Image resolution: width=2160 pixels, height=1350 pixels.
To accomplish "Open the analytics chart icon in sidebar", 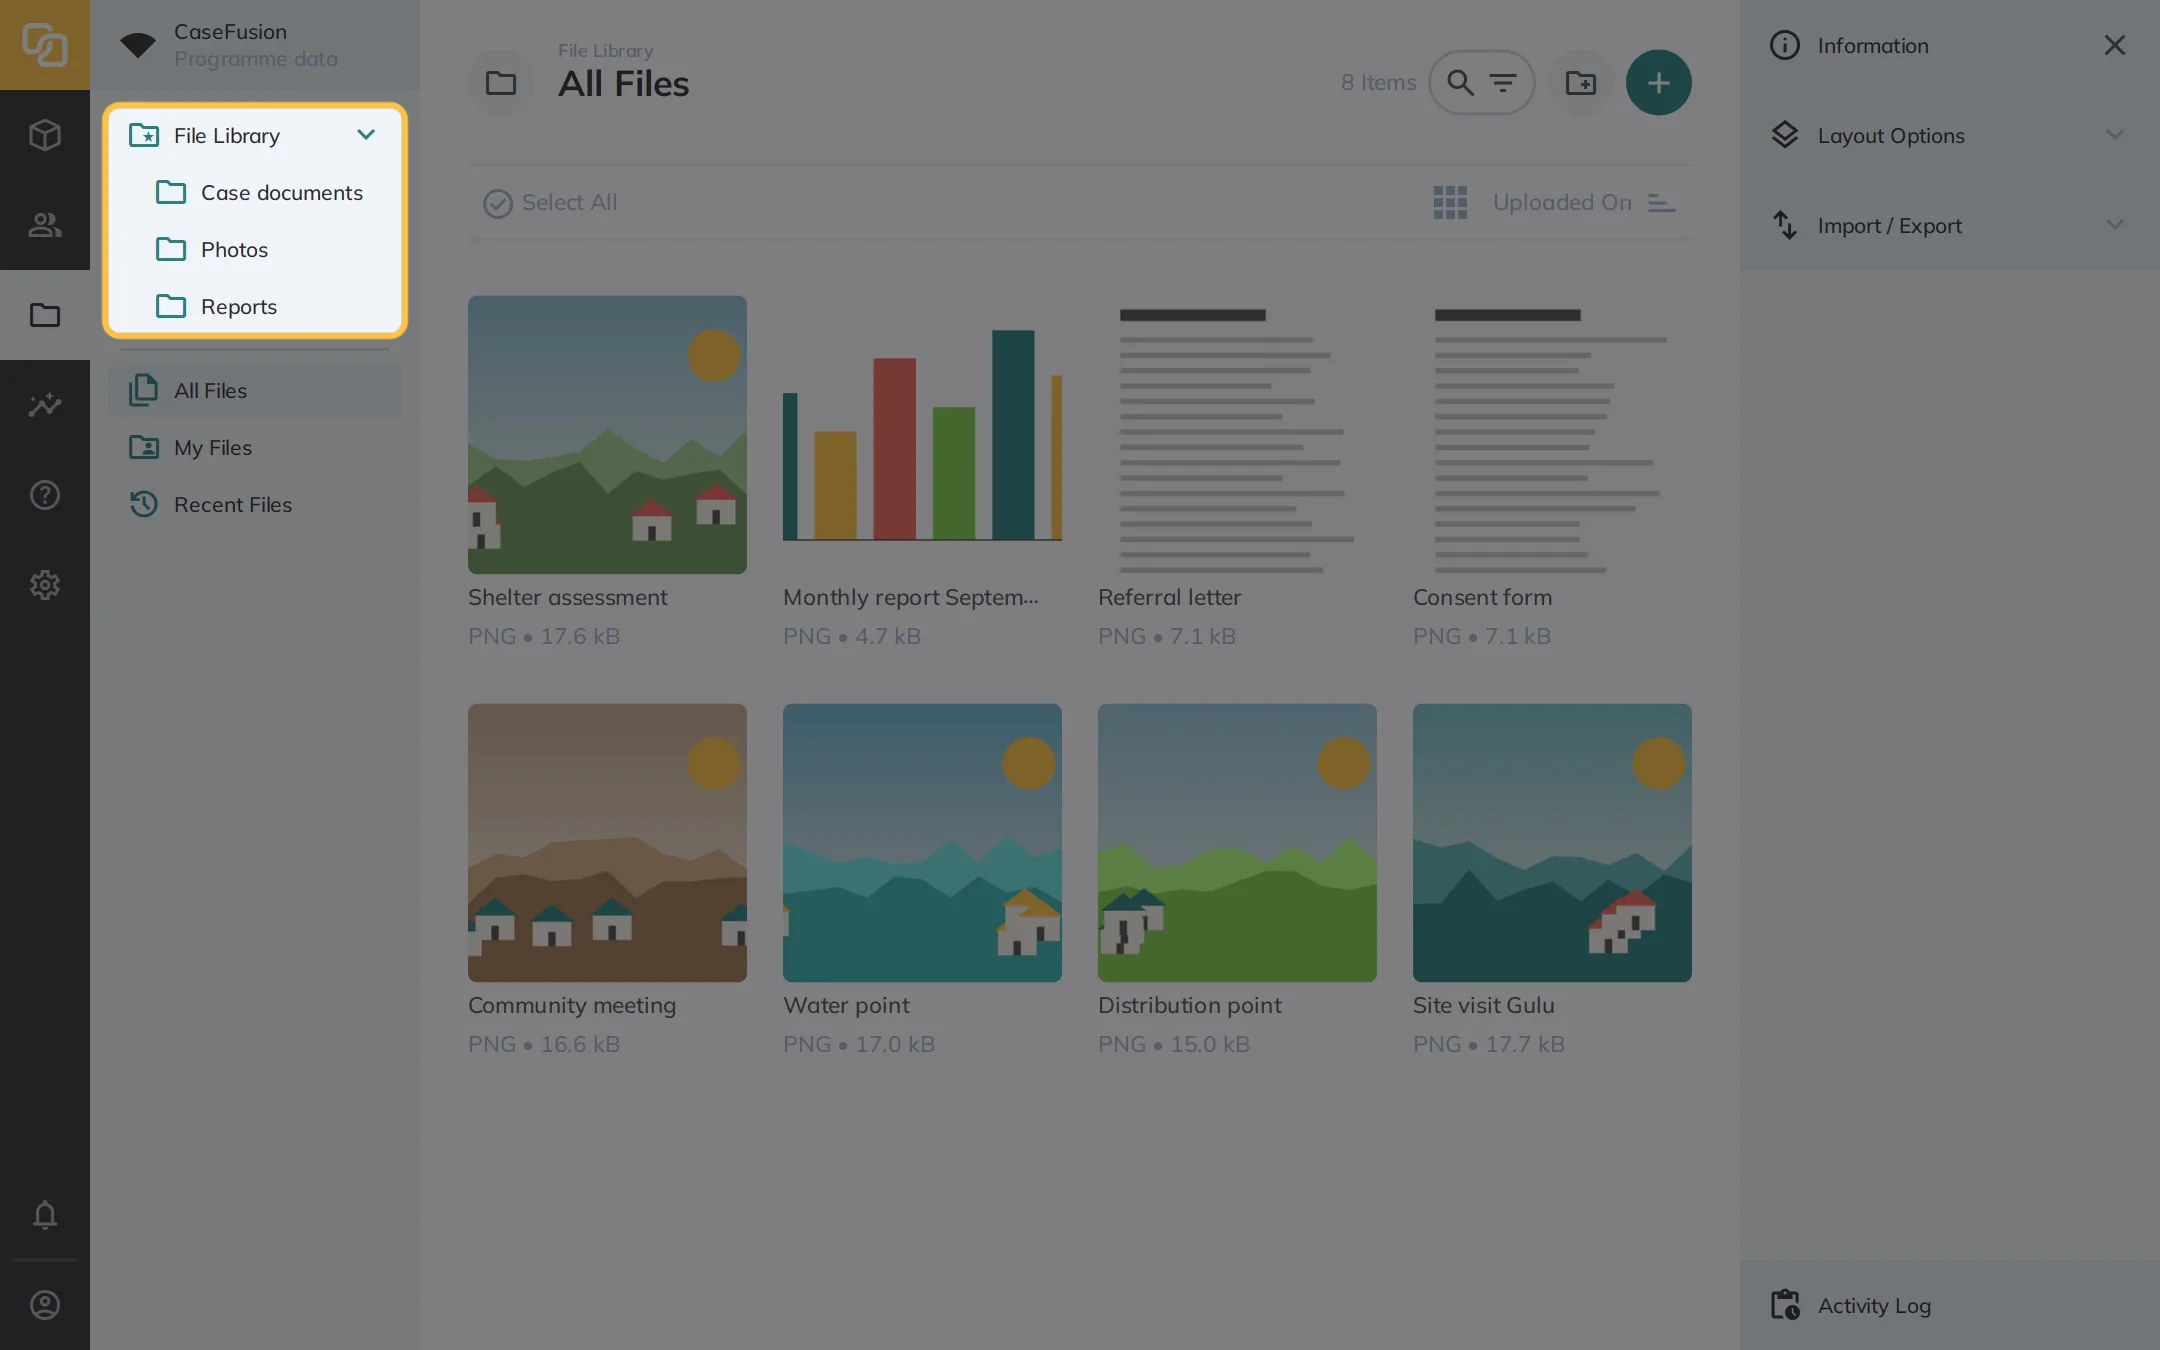I will (45, 405).
